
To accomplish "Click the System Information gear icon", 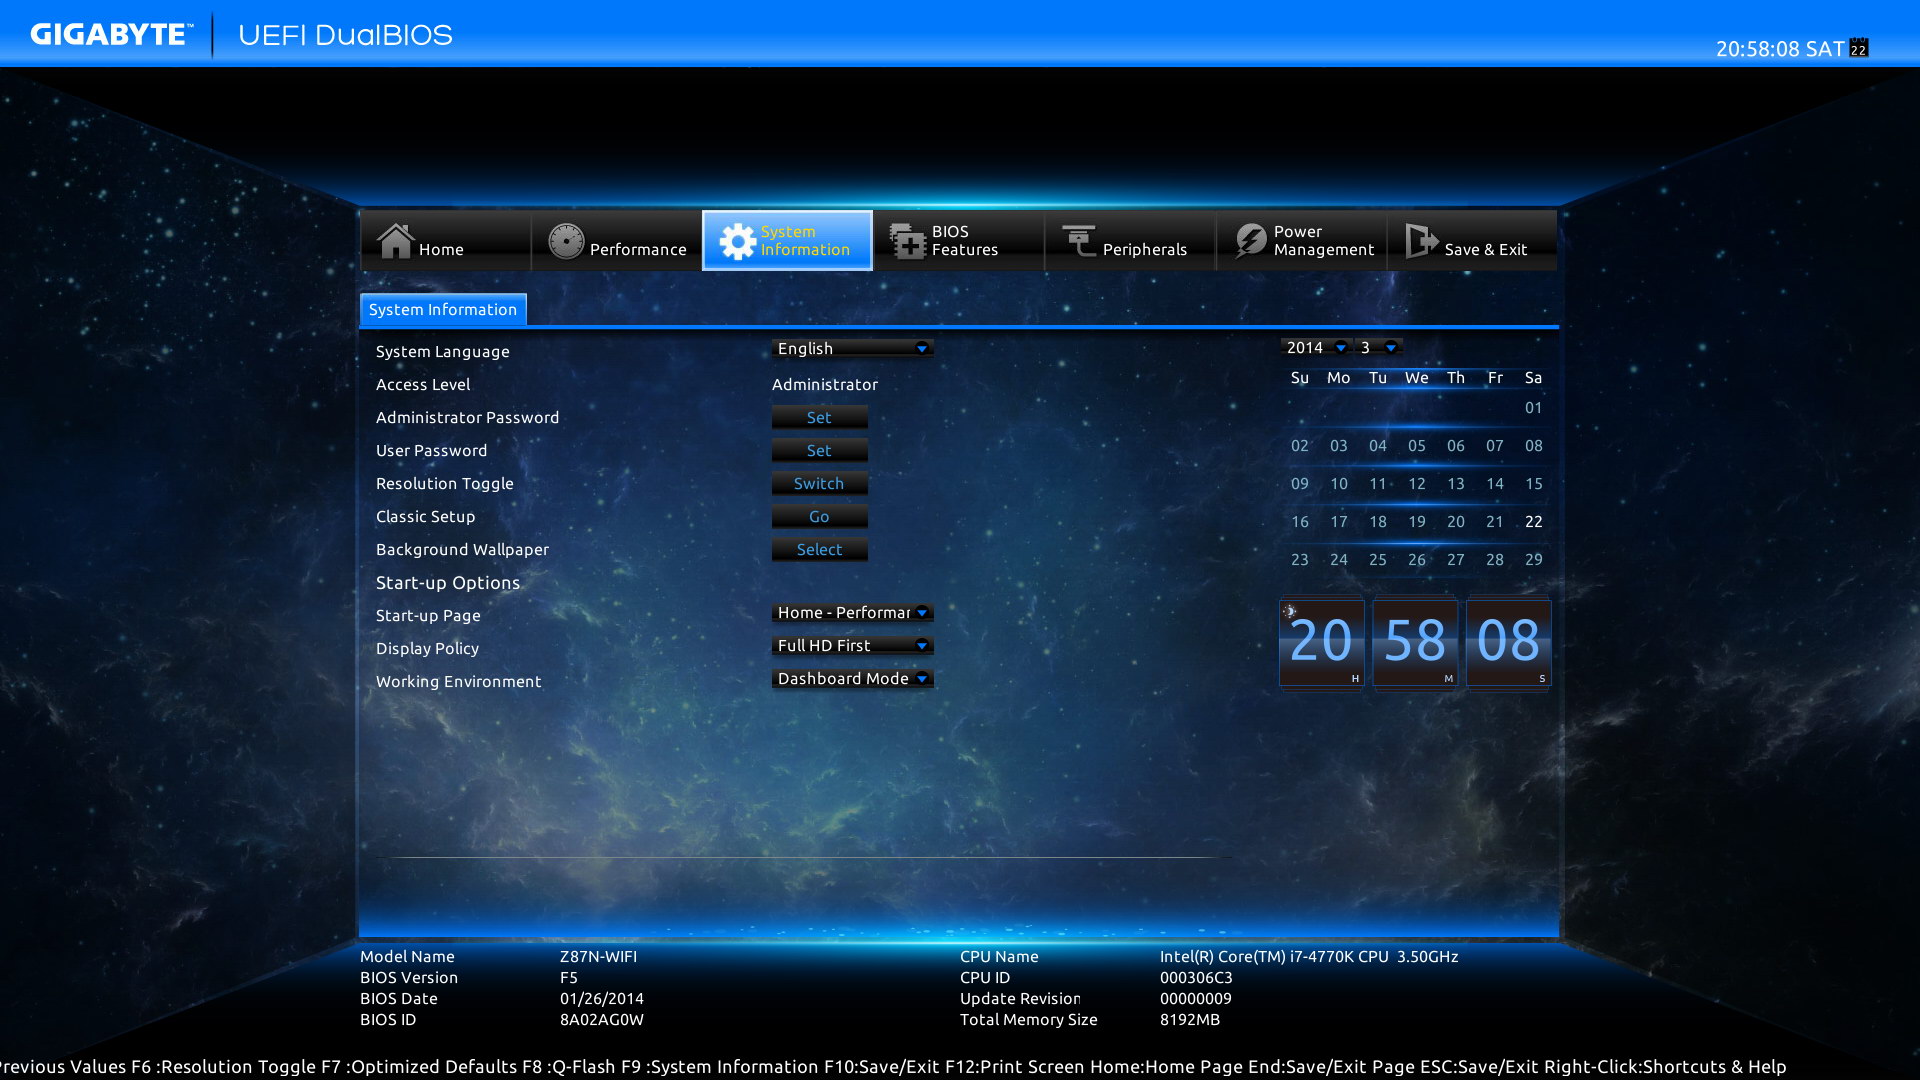I will pos(738,241).
